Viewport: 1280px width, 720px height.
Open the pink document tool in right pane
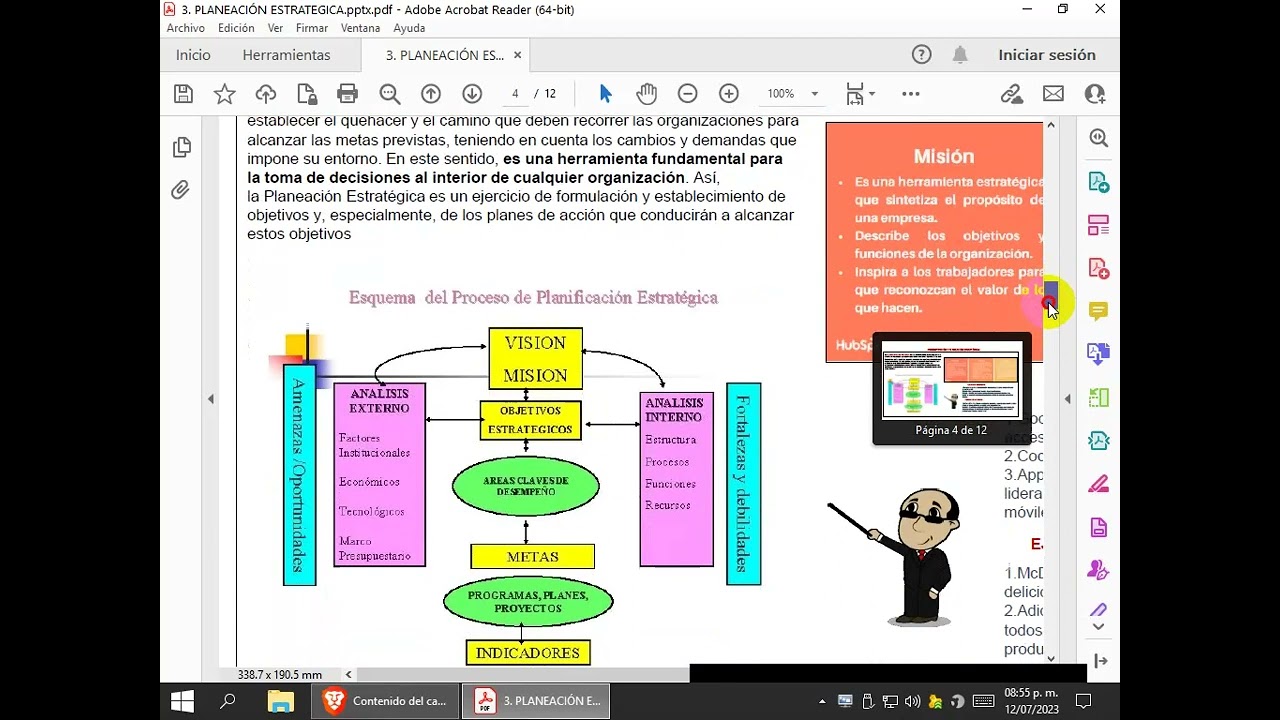1099,527
